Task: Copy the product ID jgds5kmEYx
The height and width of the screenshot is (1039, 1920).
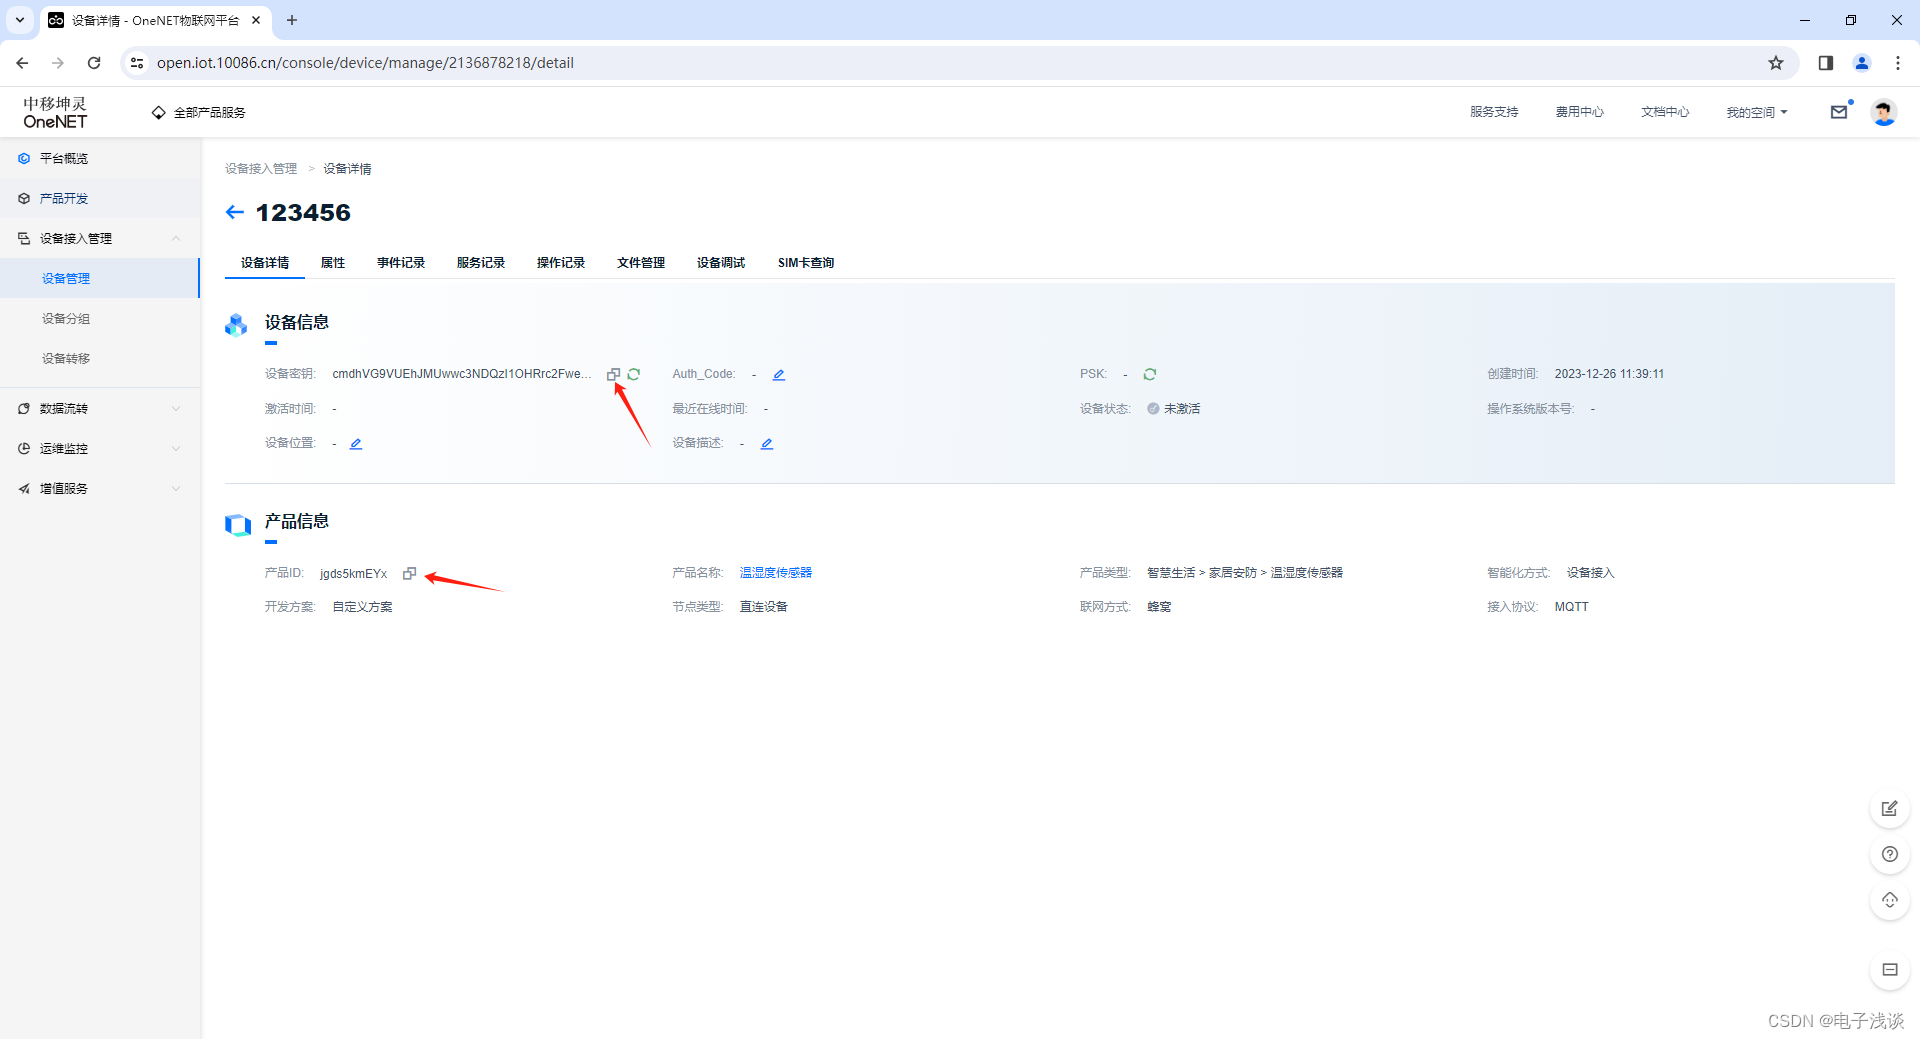Action: tap(409, 573)
